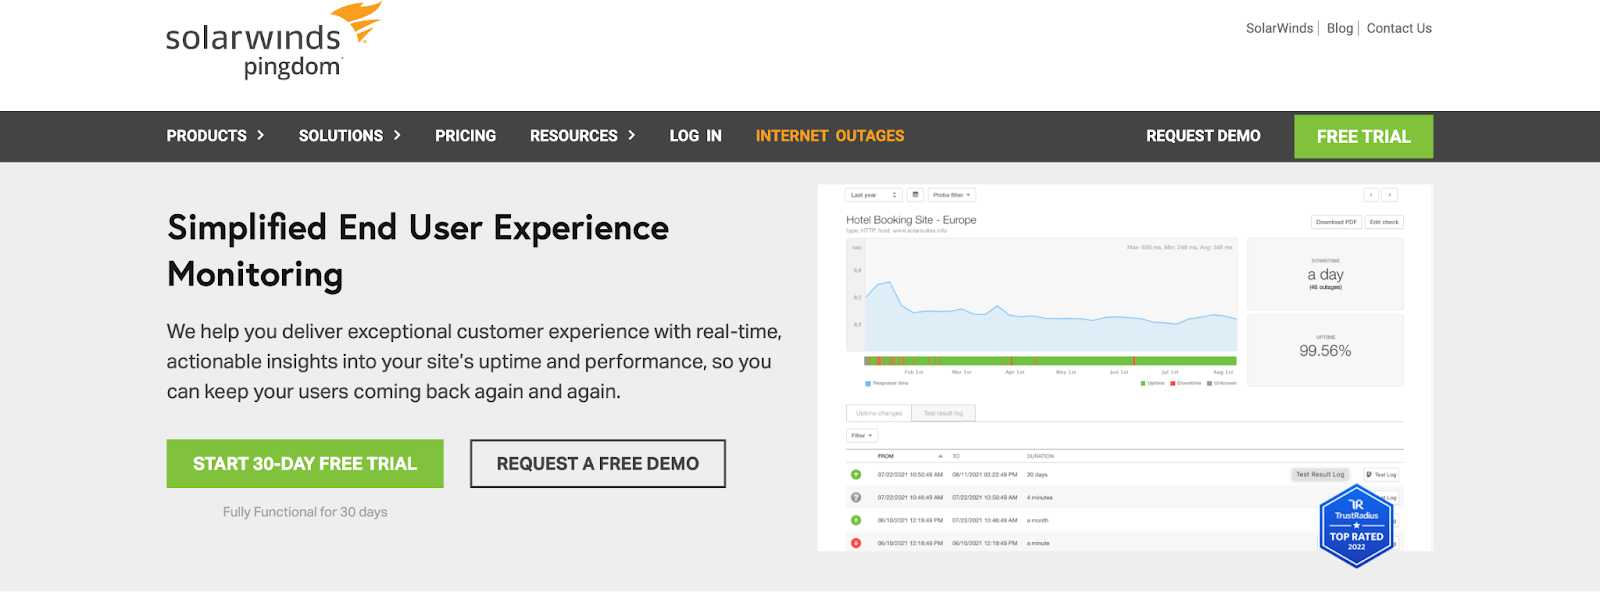
Task: Click gray unknown status icon for 4 minutes row
Action: coord(856,497)
